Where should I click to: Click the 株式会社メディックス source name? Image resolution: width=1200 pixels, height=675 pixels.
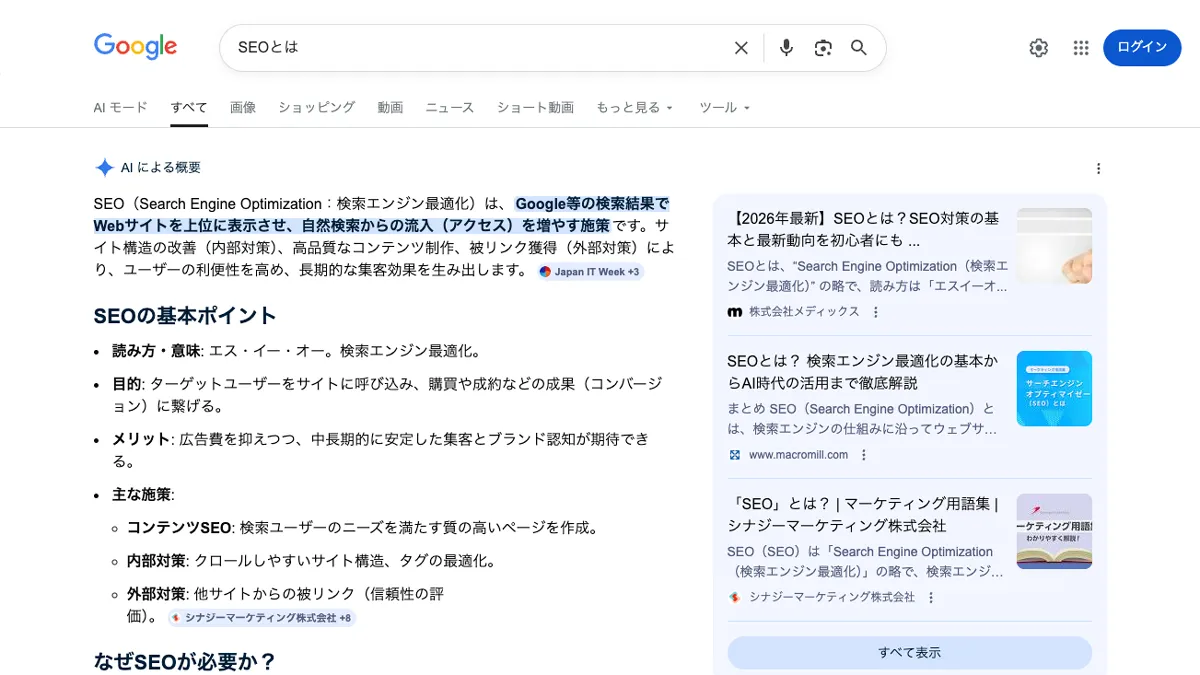tap(804, 312)
